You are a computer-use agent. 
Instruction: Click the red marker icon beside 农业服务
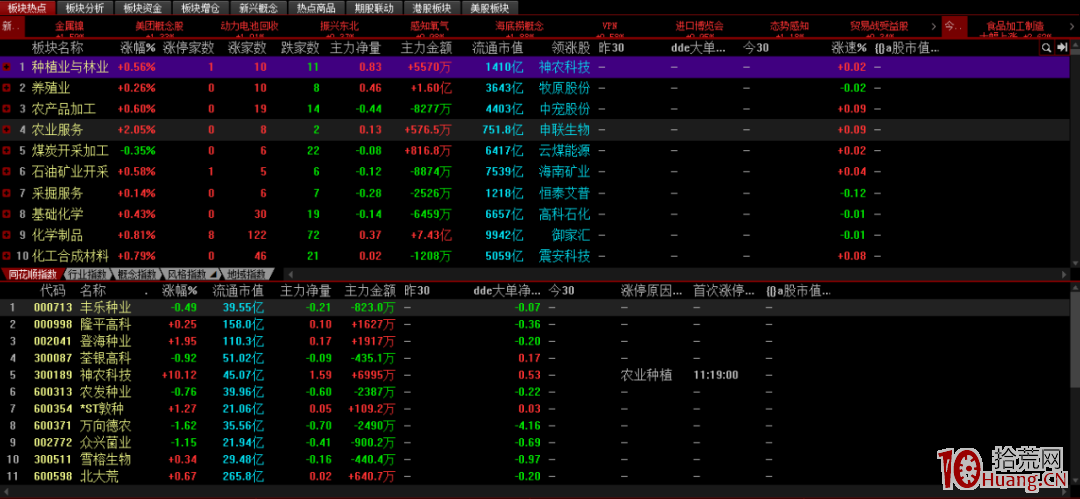pyautogui.click(x=7, y=130)
